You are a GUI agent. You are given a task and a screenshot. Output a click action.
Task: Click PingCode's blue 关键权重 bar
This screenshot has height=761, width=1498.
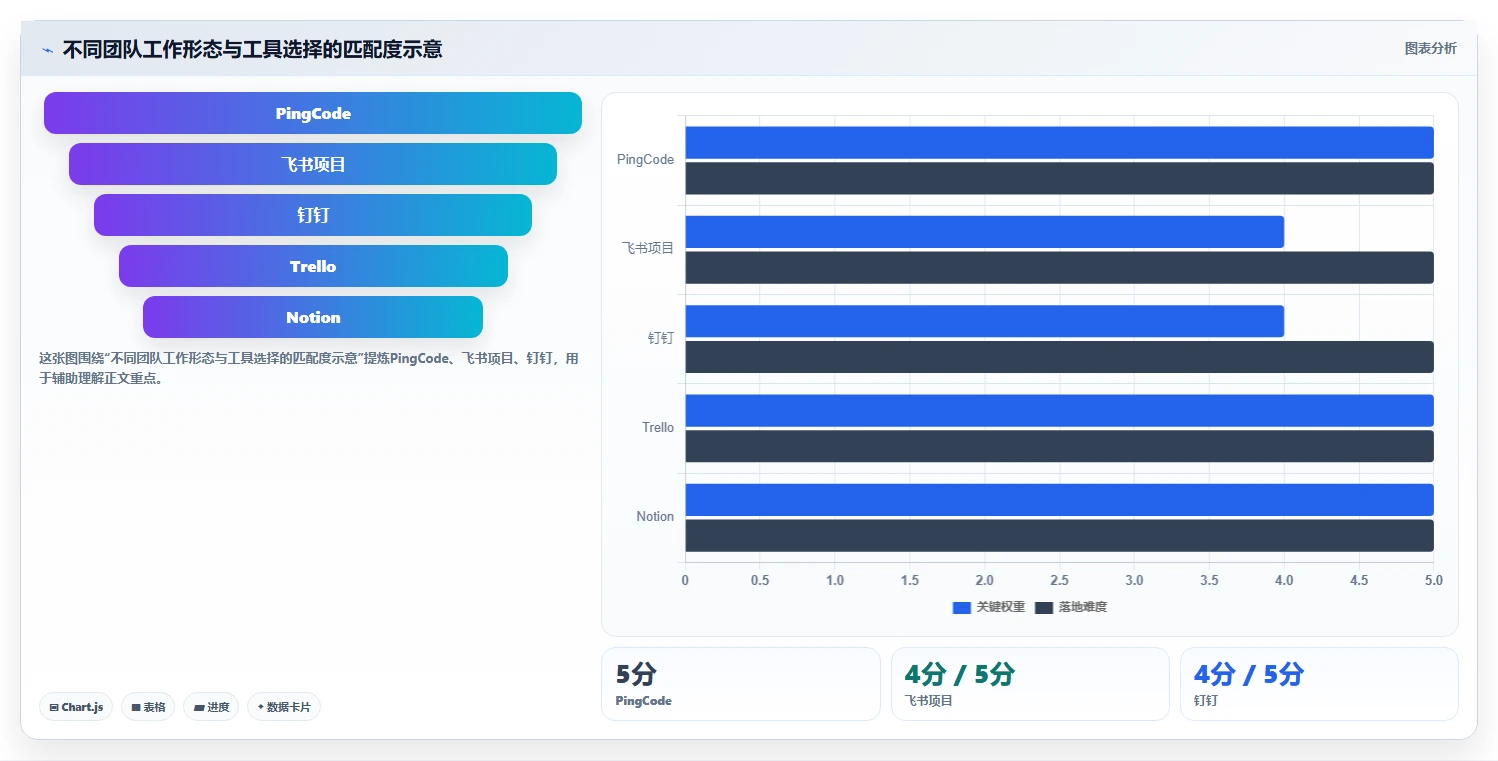pyautogui.click(x=1059, y=142)
